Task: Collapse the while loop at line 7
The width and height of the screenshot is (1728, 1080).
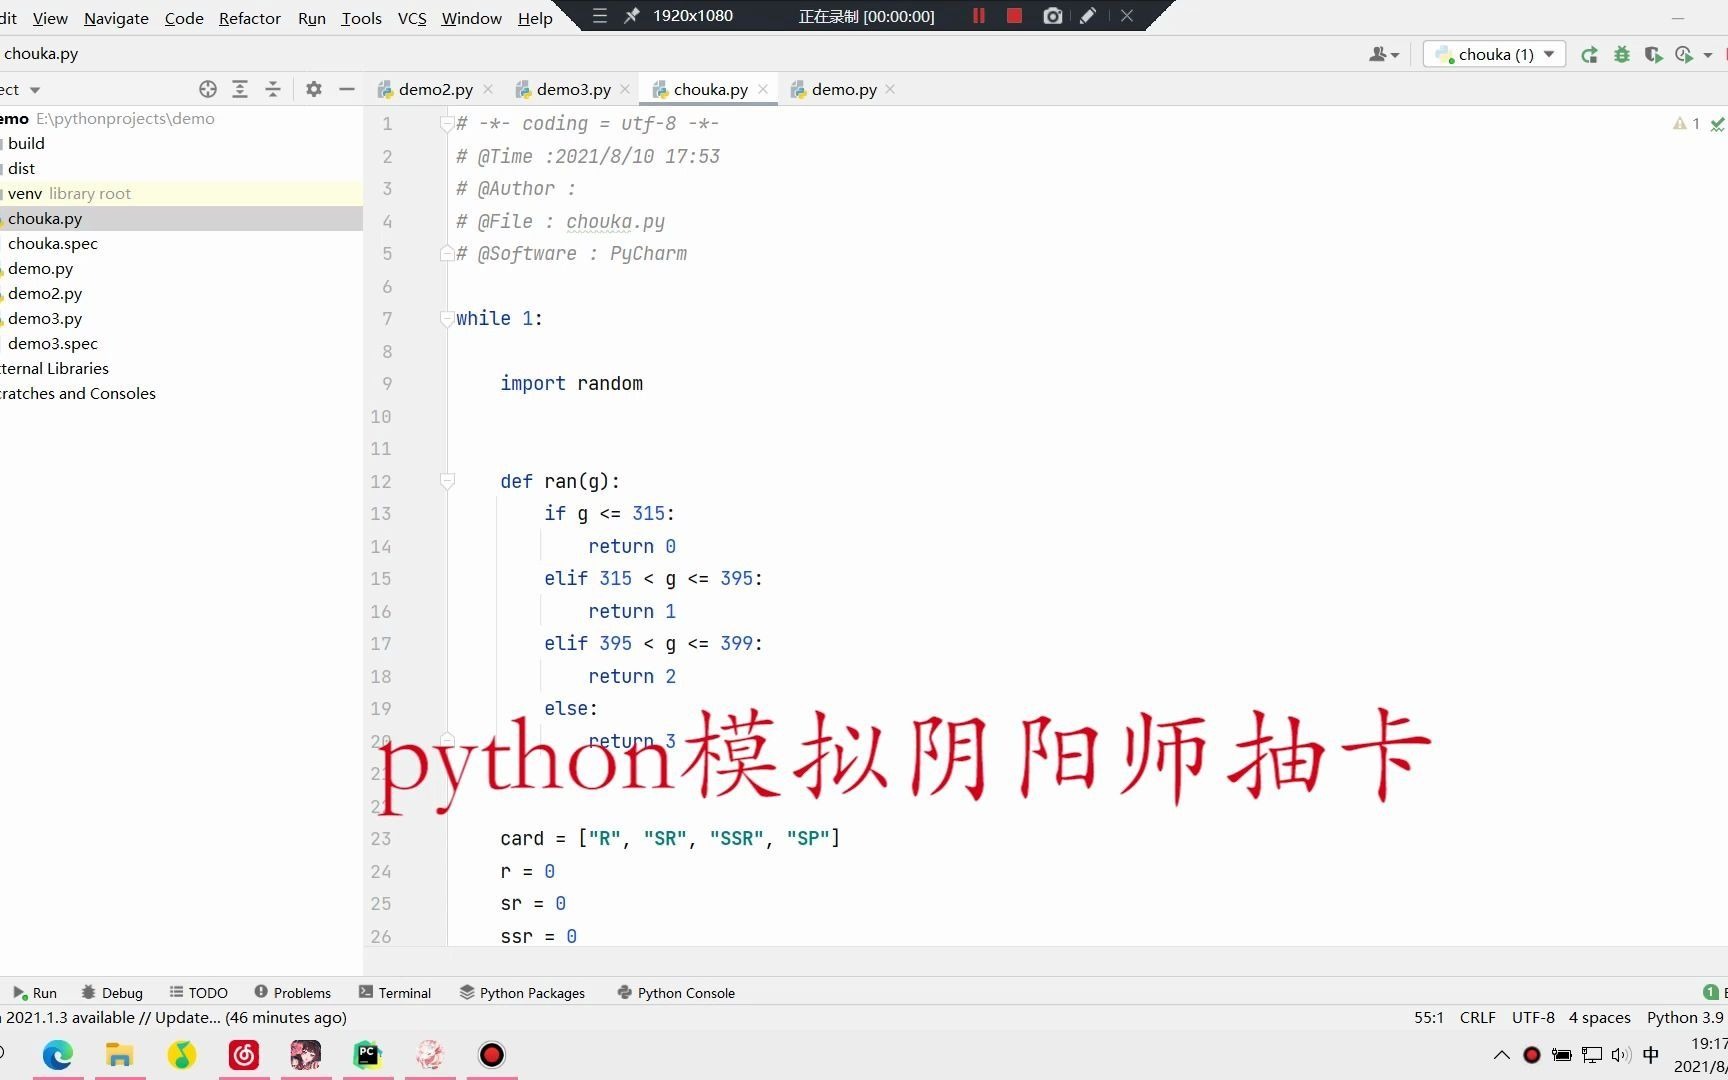Action: pos(447,319)
